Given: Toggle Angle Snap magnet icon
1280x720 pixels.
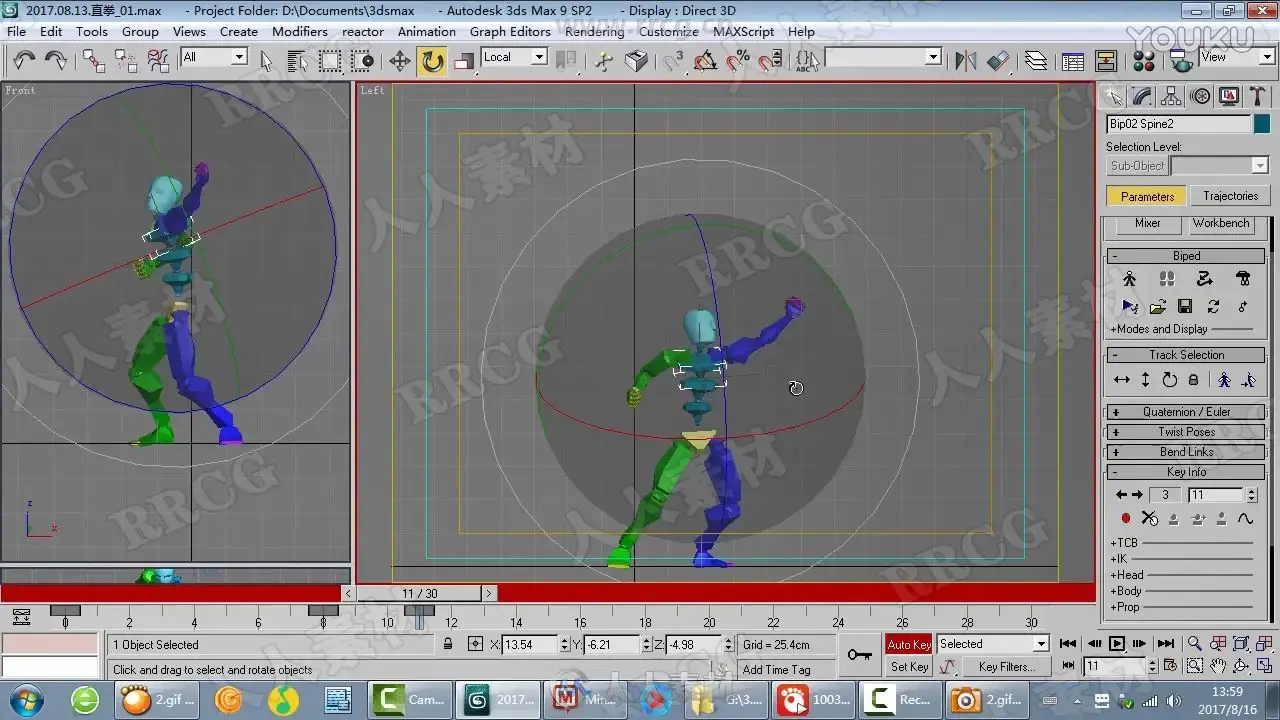Looking at the screenshot, I should pos(705,61).
